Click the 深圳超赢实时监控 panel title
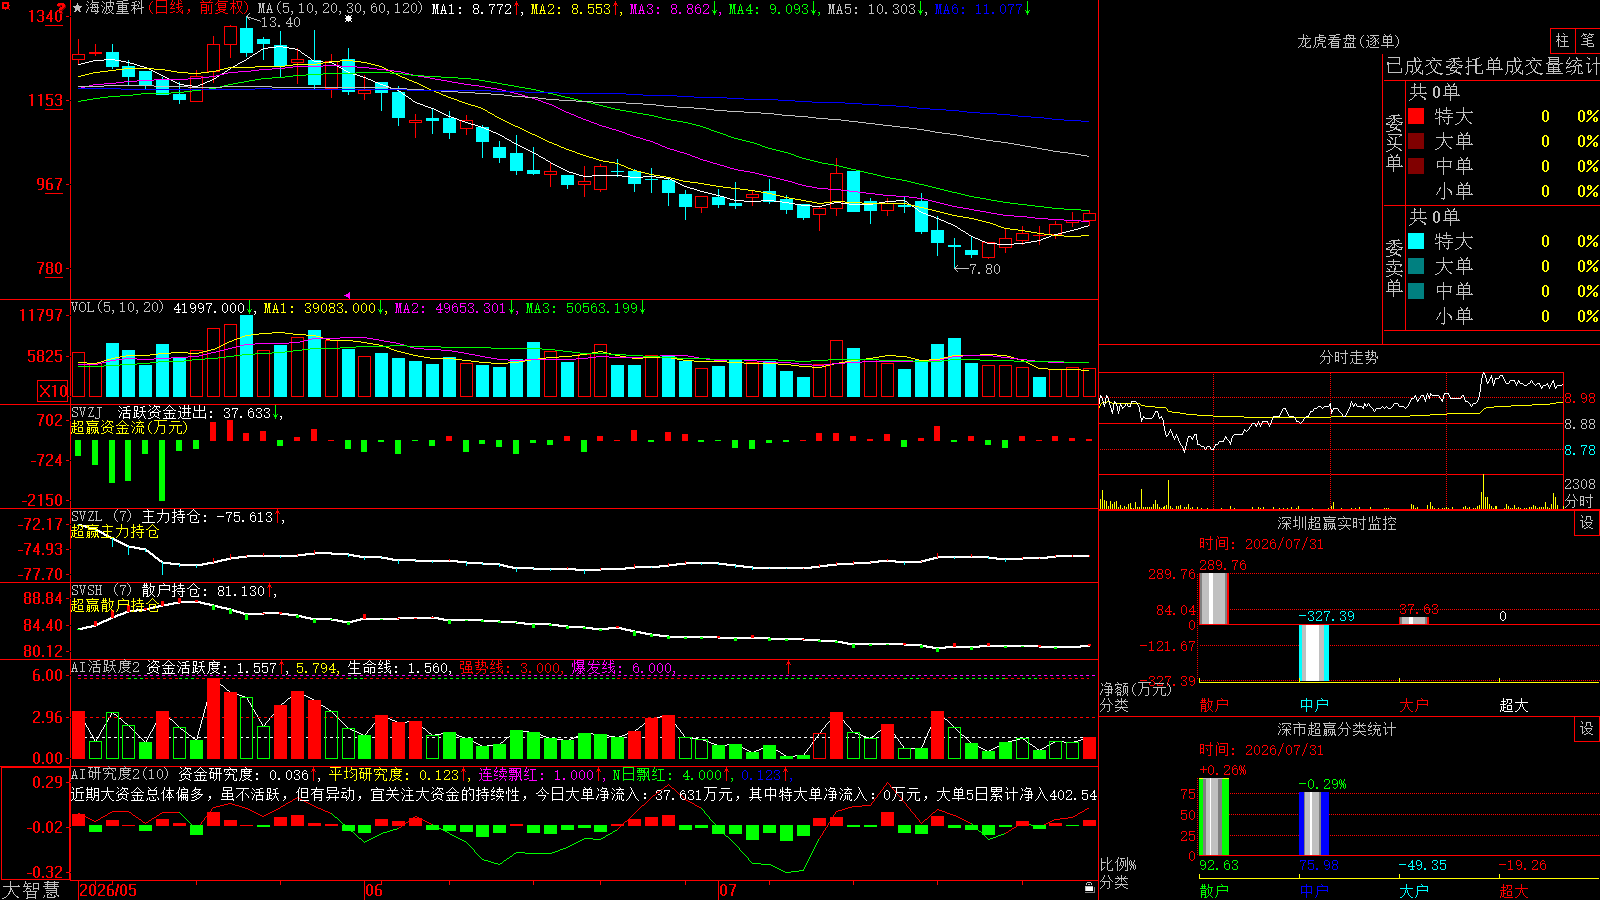Screen dimensions: 1600x900 1337,523
